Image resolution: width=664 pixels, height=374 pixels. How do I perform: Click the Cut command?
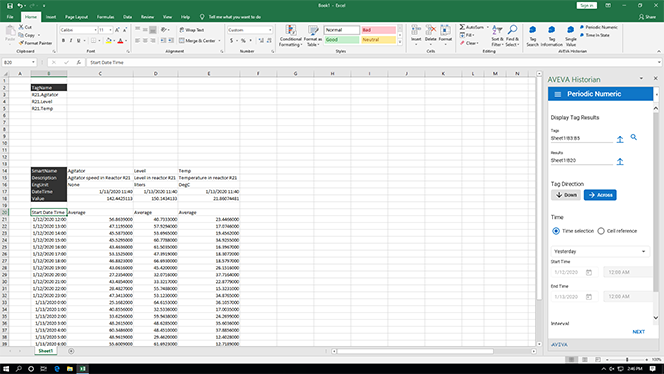(25, 27)
